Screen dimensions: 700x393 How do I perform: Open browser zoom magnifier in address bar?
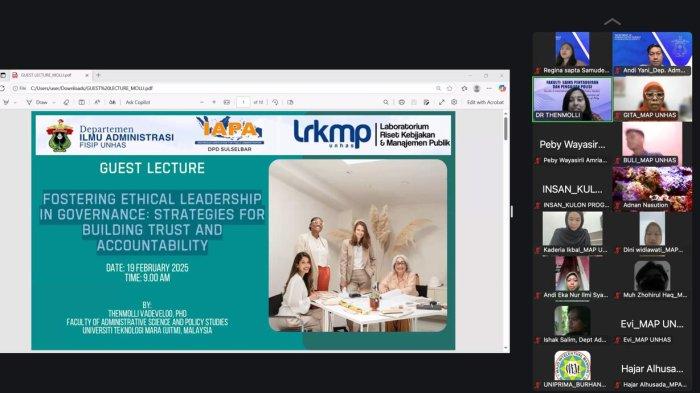coord(438,88)
